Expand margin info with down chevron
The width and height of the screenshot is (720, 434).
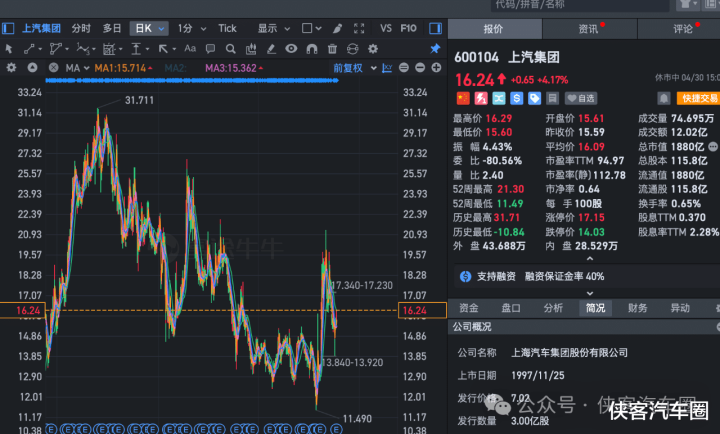click(590, 293)
